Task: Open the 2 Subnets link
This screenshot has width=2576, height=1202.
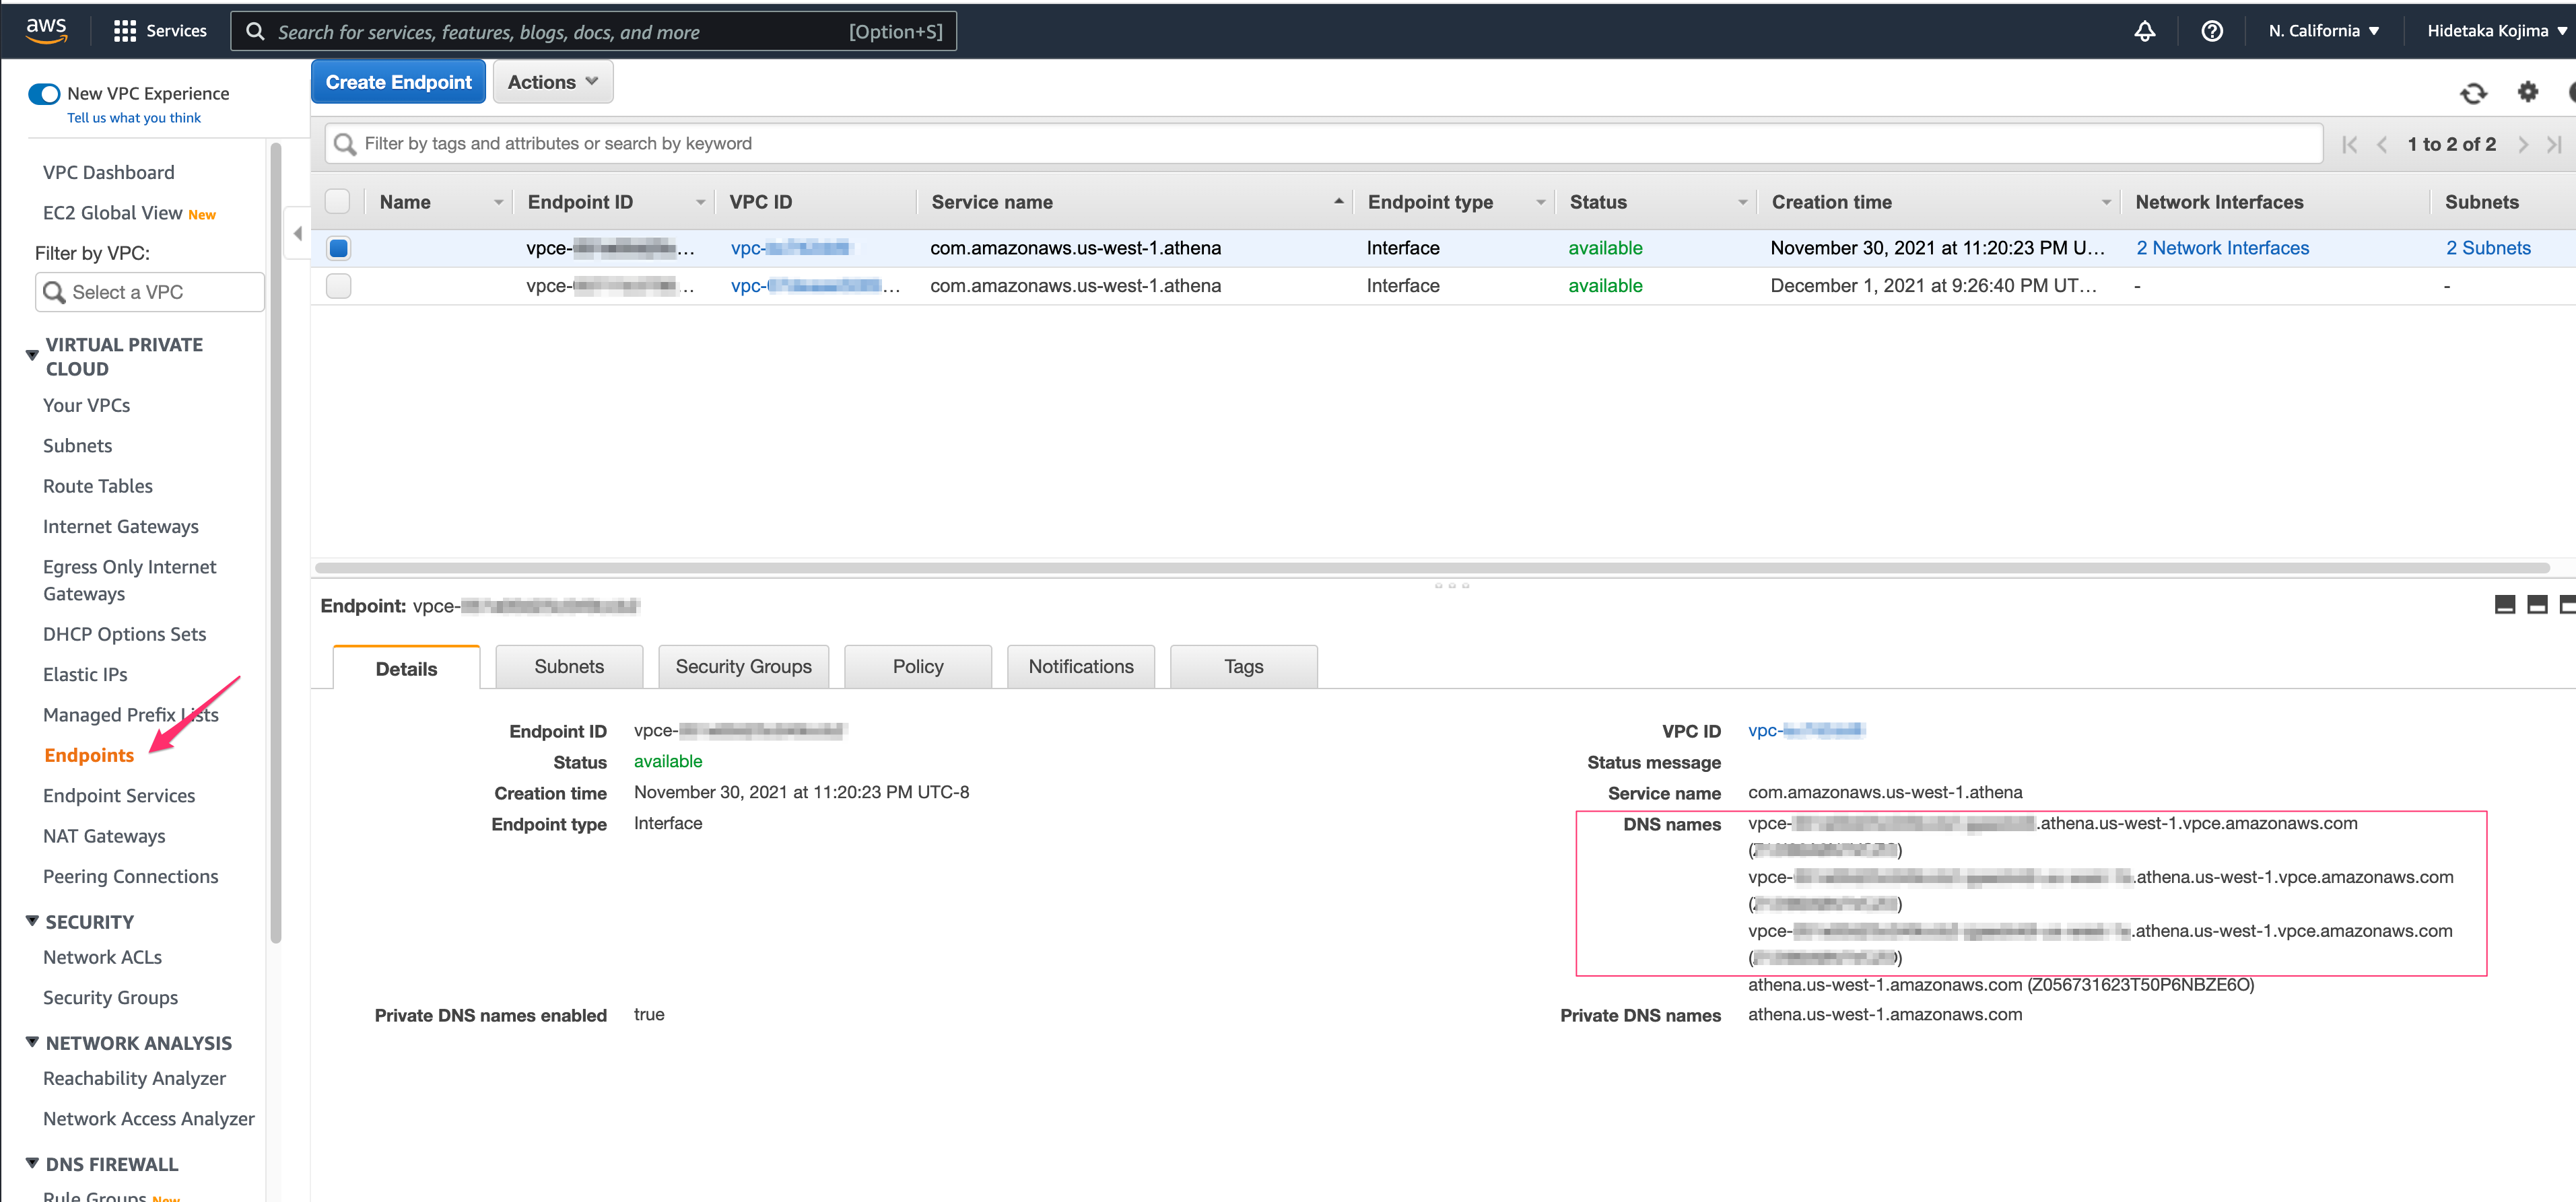Action: tap(2488, 248)
